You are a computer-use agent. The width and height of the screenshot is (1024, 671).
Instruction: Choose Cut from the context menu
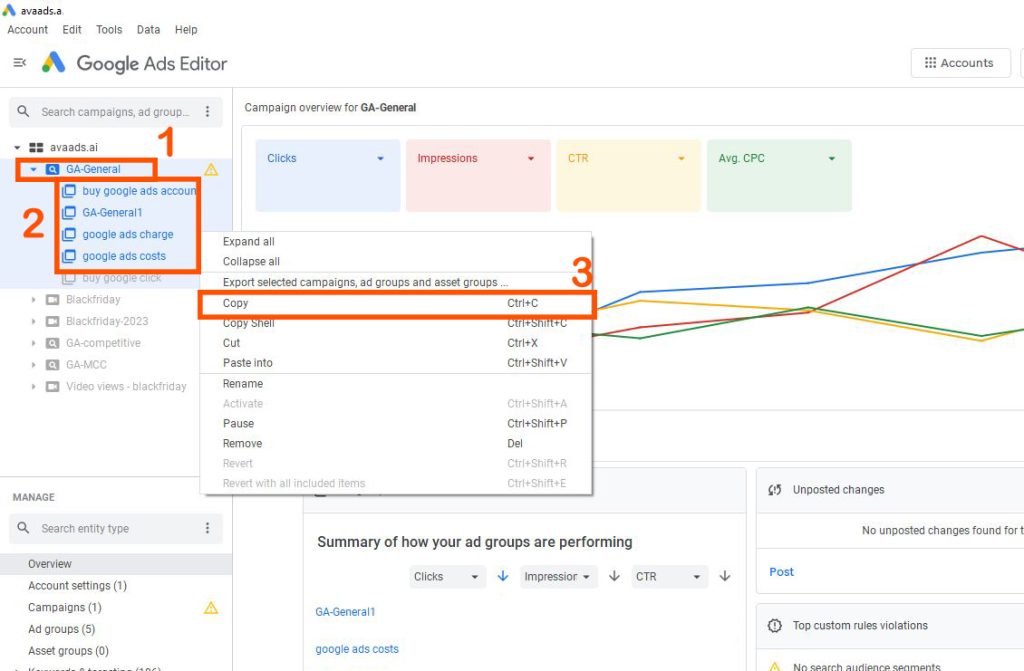pyautogui.click(x=396, y=343)
